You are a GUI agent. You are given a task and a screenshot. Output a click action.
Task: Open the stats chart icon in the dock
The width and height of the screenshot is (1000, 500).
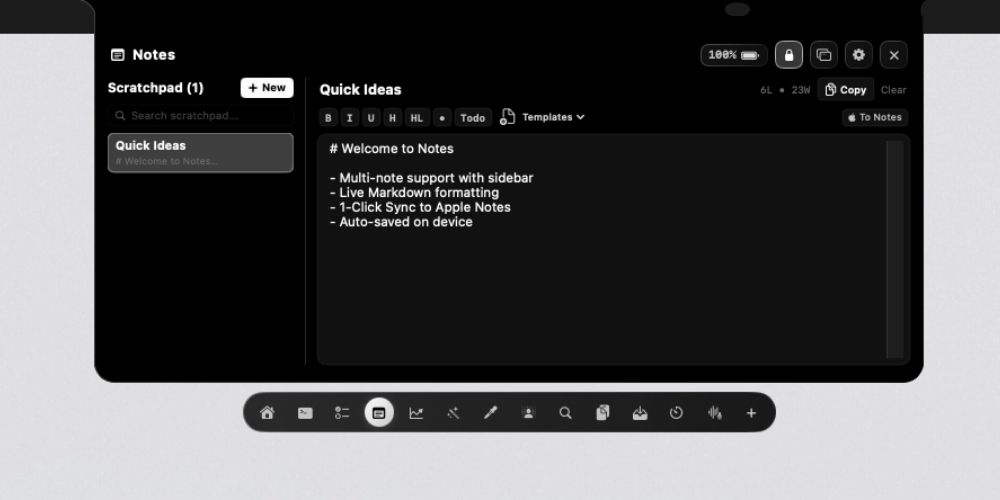click(x=416, y=413)
